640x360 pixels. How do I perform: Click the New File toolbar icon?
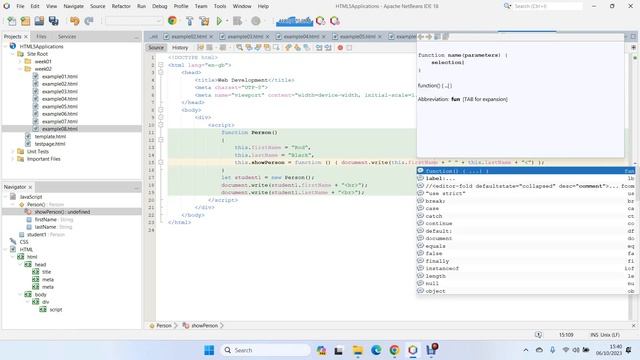pos(11,21)
